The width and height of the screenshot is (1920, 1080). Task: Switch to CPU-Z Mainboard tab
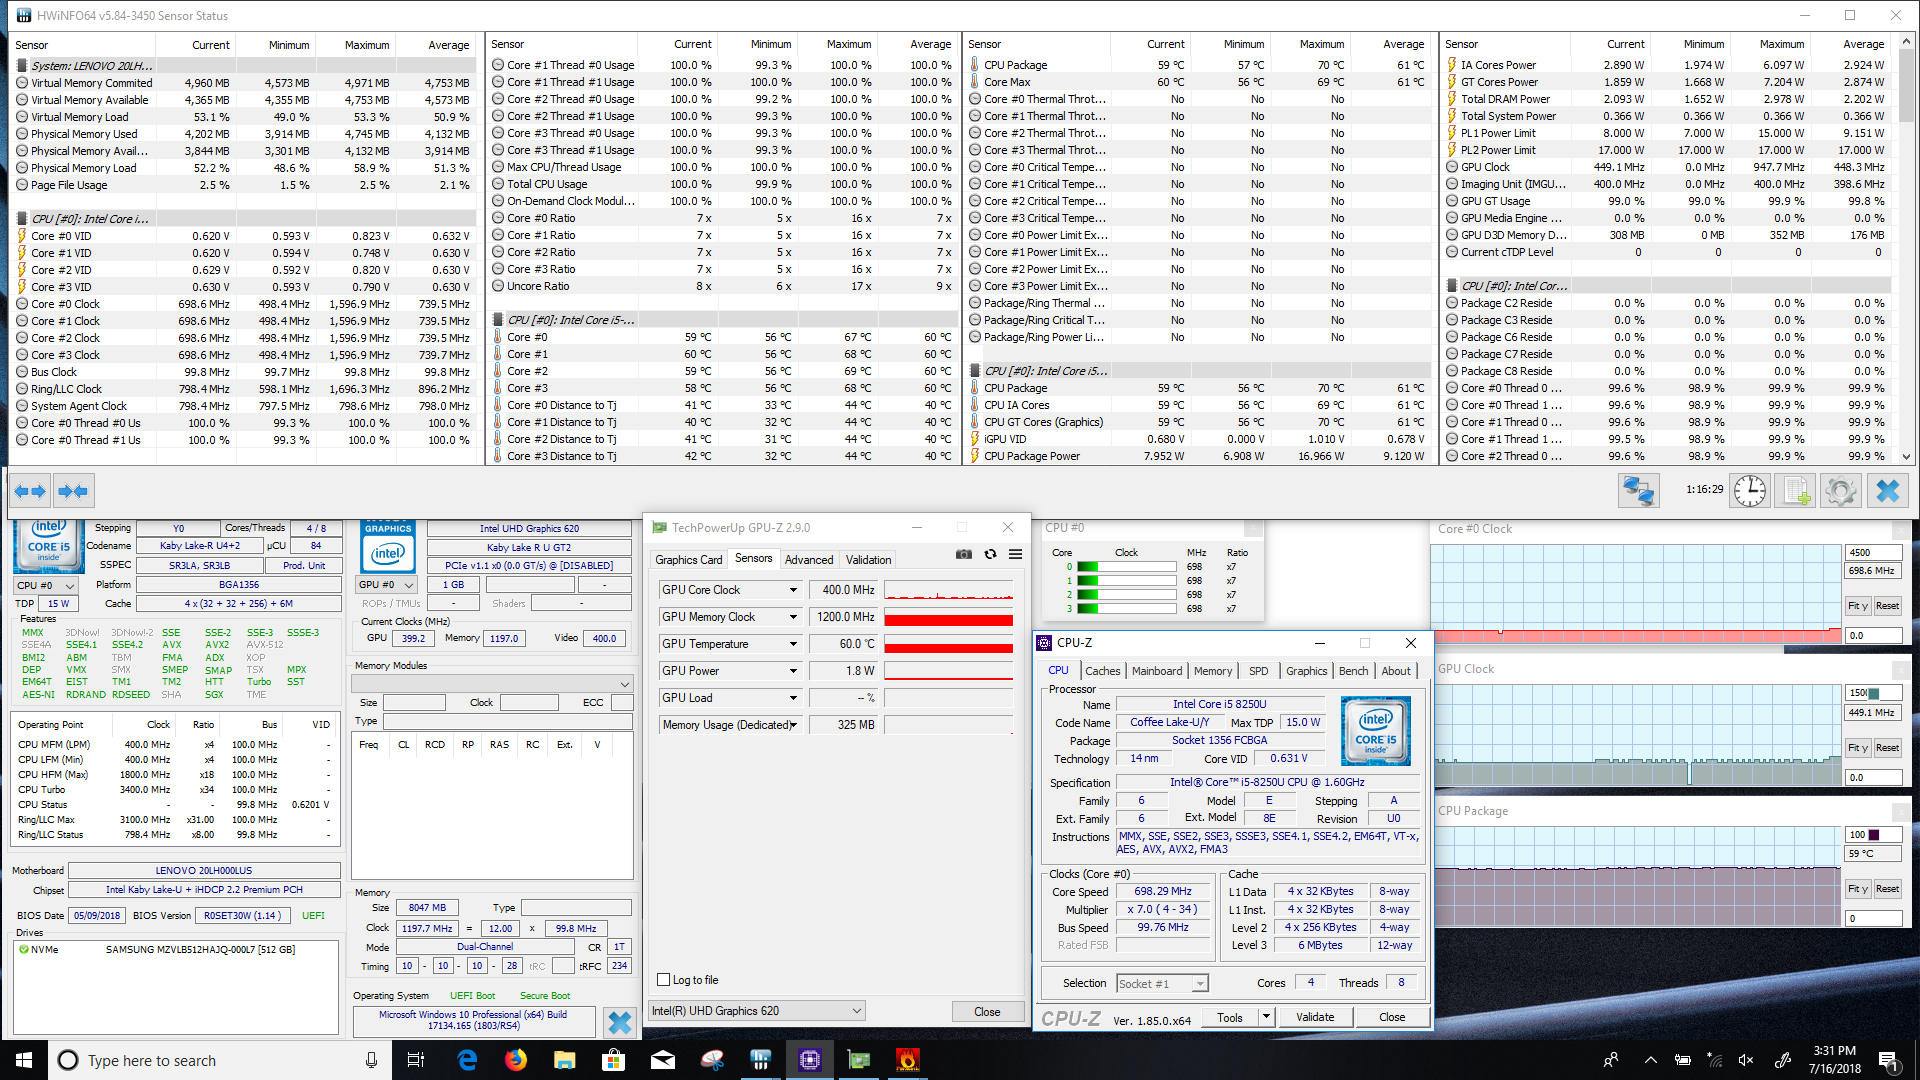tap(1156, 671)
